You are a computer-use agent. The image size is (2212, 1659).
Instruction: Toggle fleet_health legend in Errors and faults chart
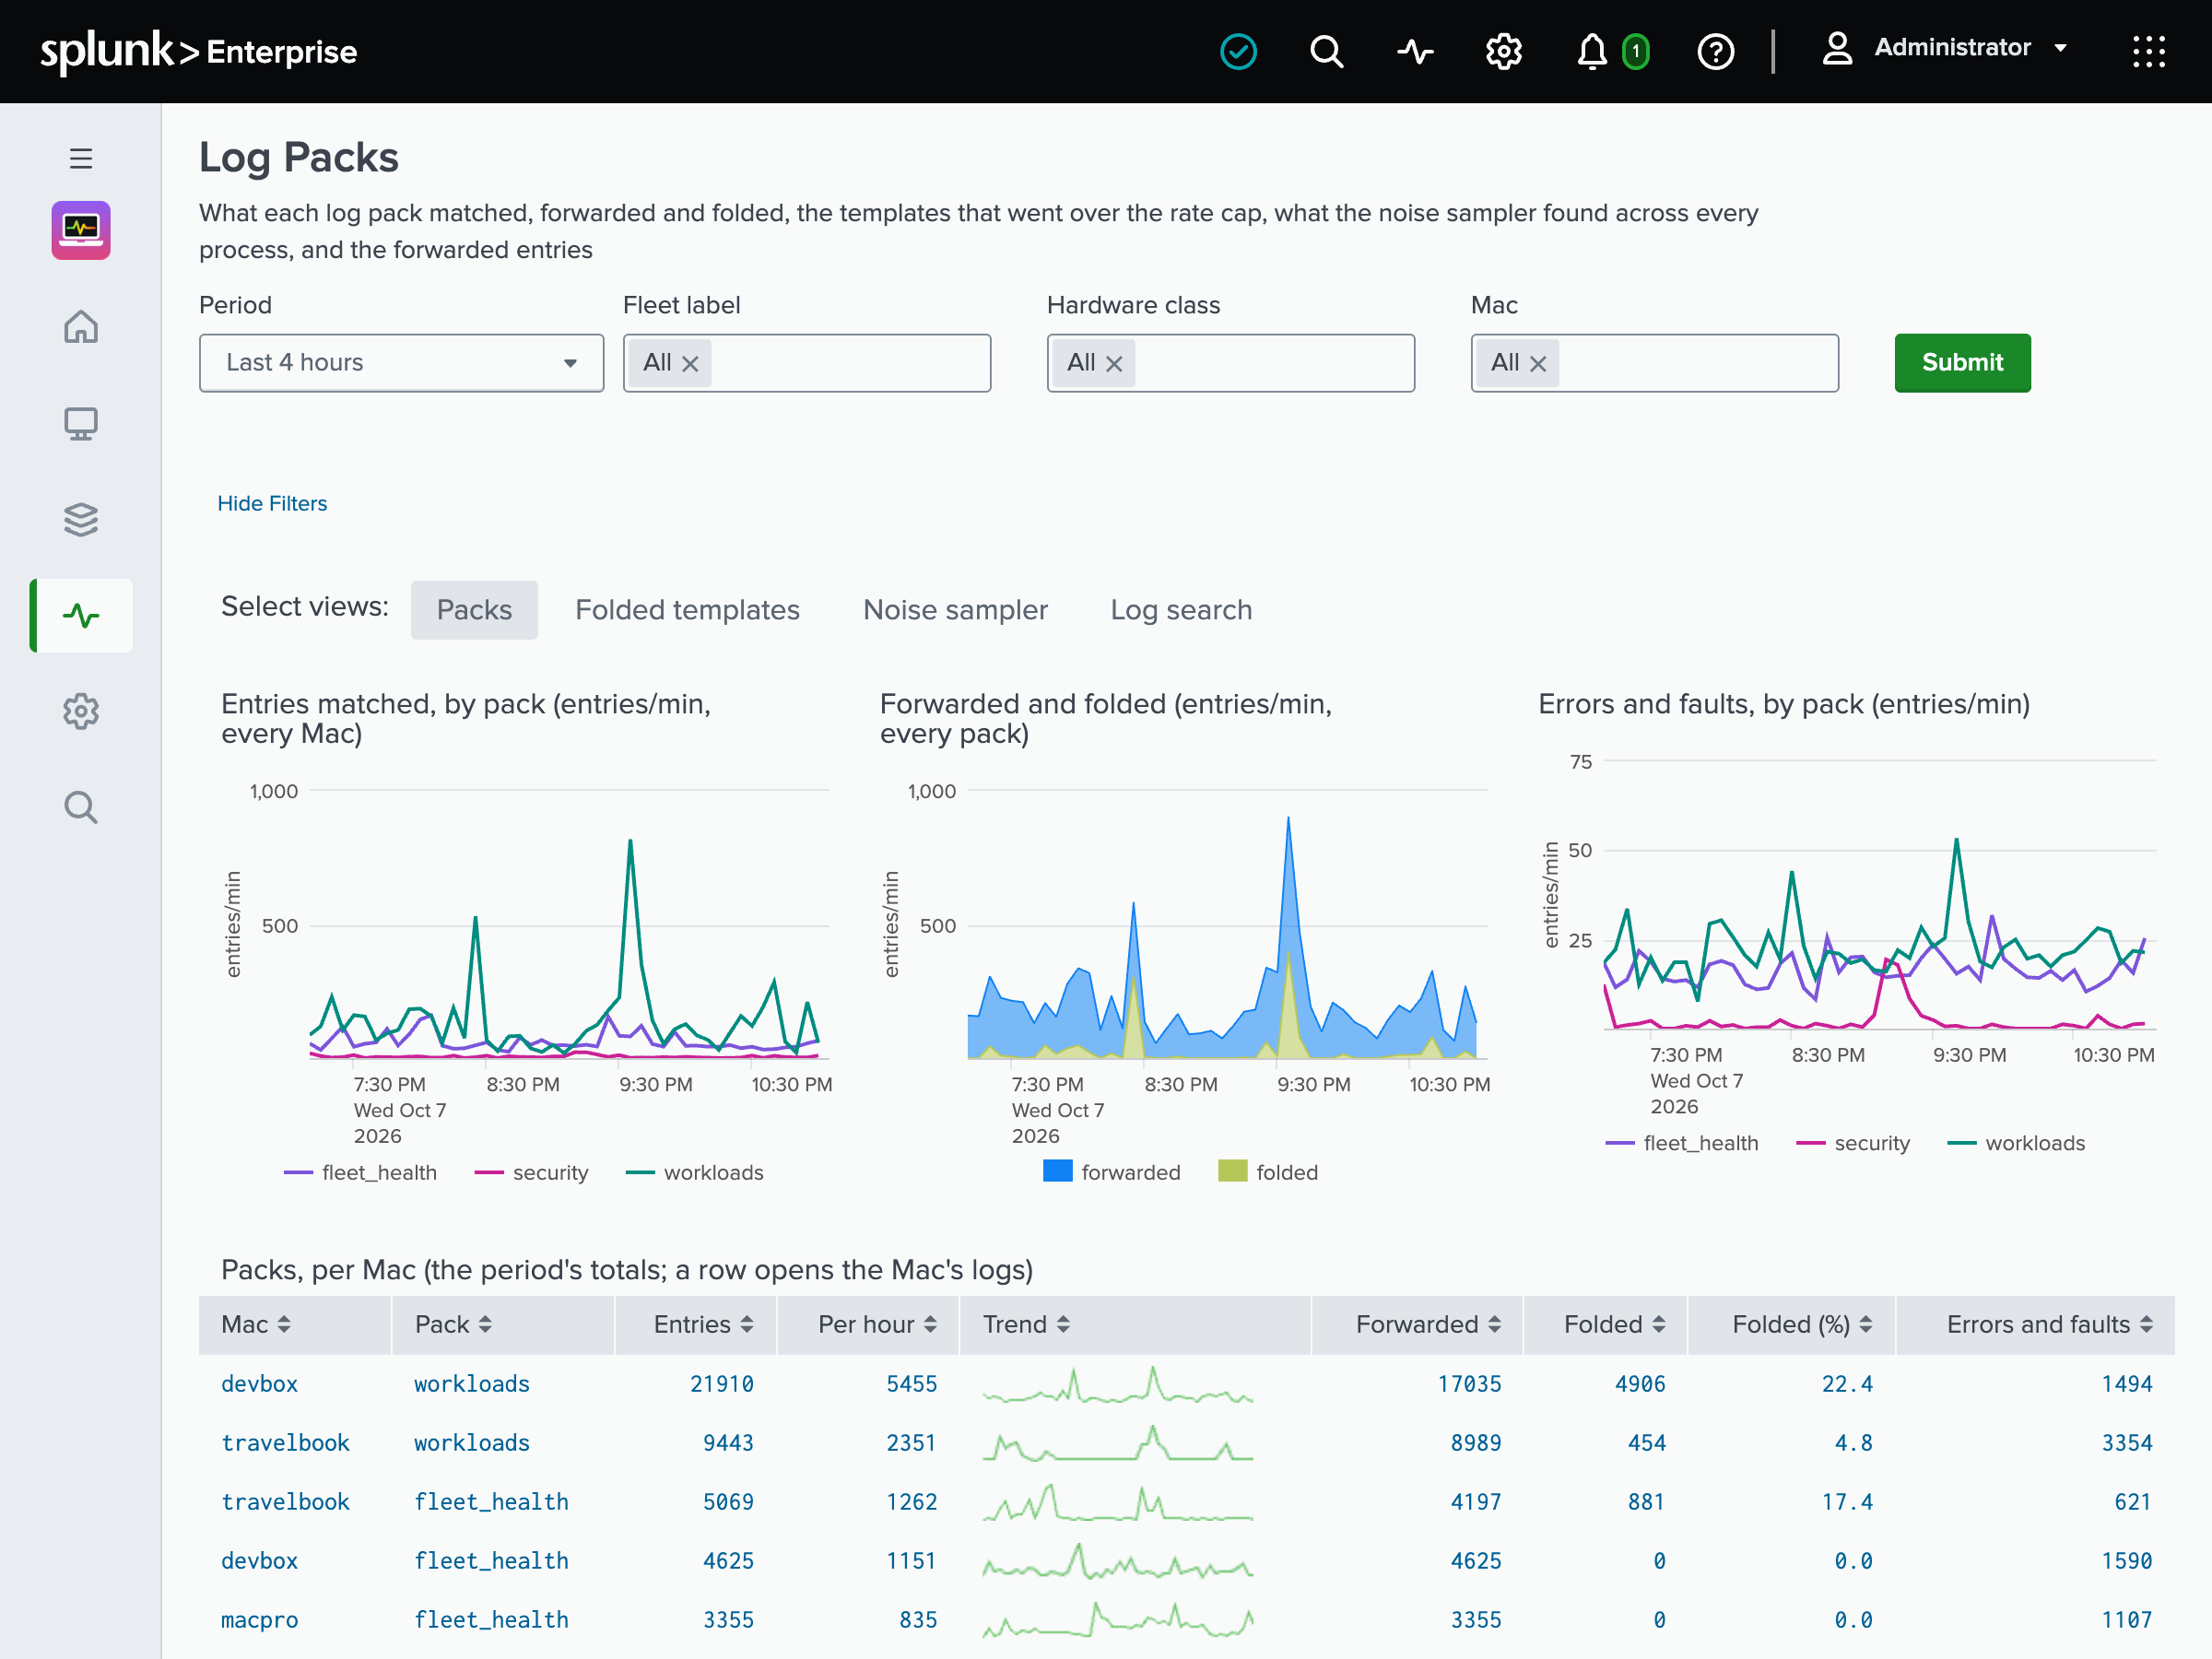tap(1682, 1143)
